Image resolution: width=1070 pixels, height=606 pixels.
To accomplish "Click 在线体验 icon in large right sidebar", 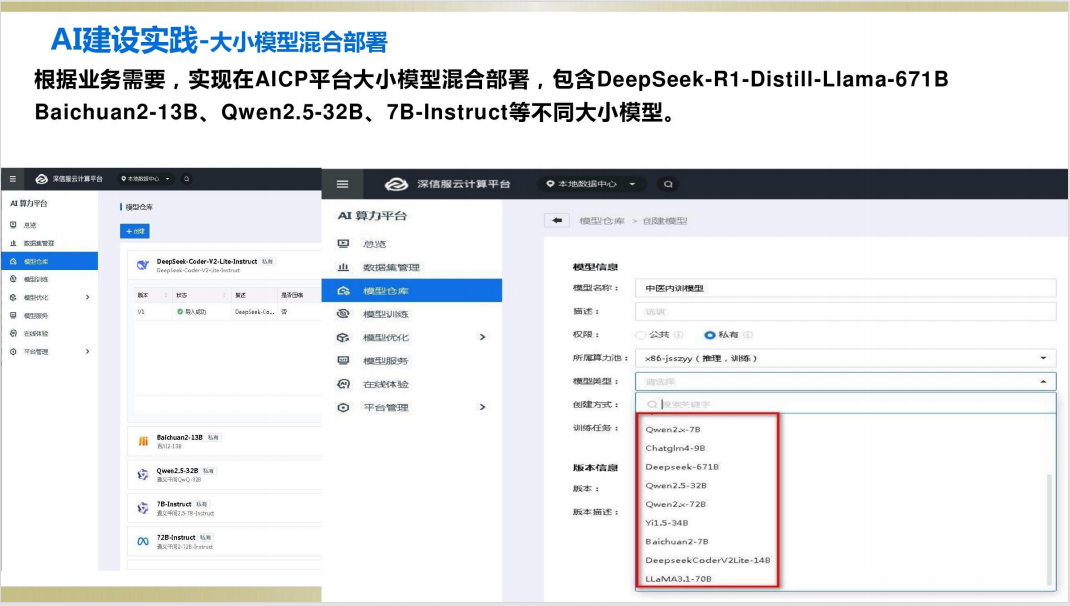I will tap(343, 384).
